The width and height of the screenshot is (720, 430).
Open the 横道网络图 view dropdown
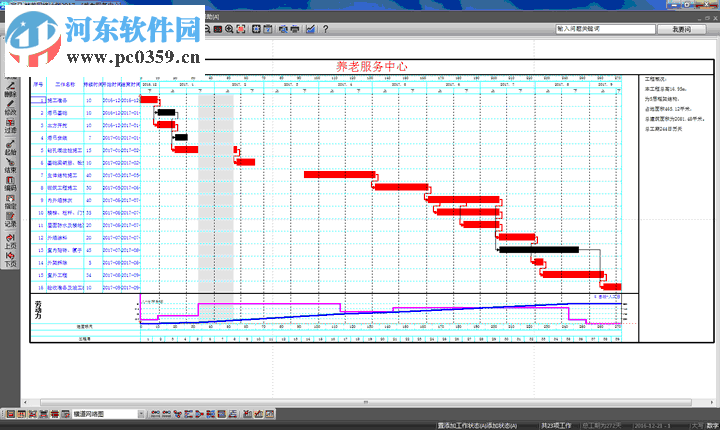(108, 414)
